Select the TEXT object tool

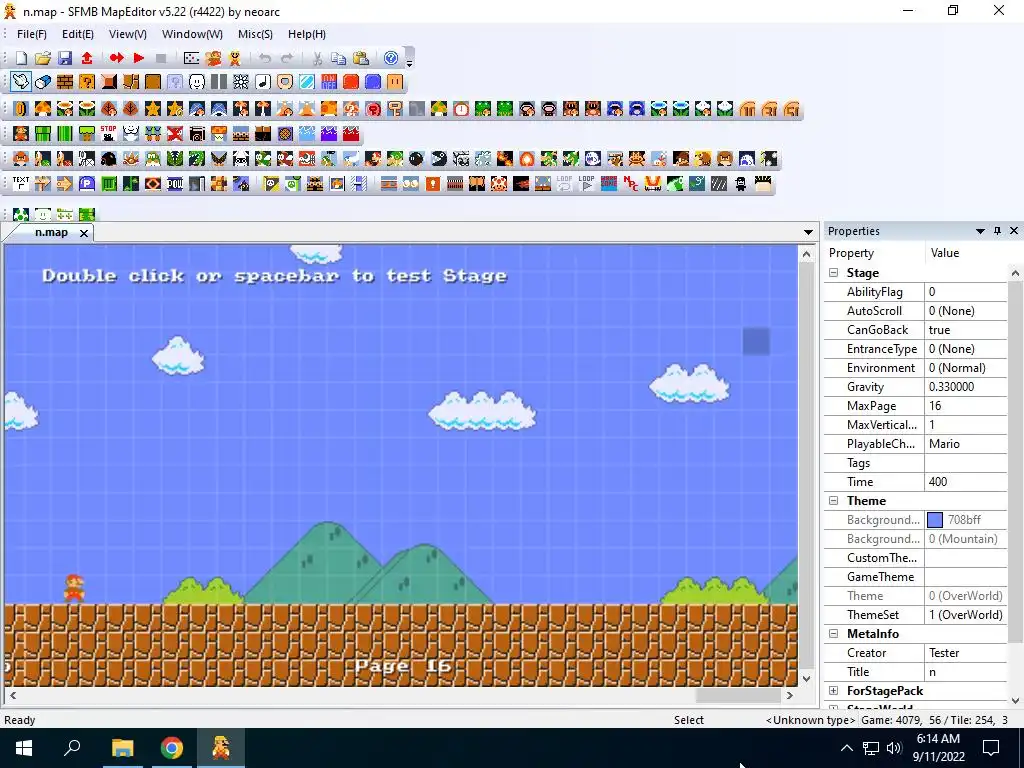21,184
